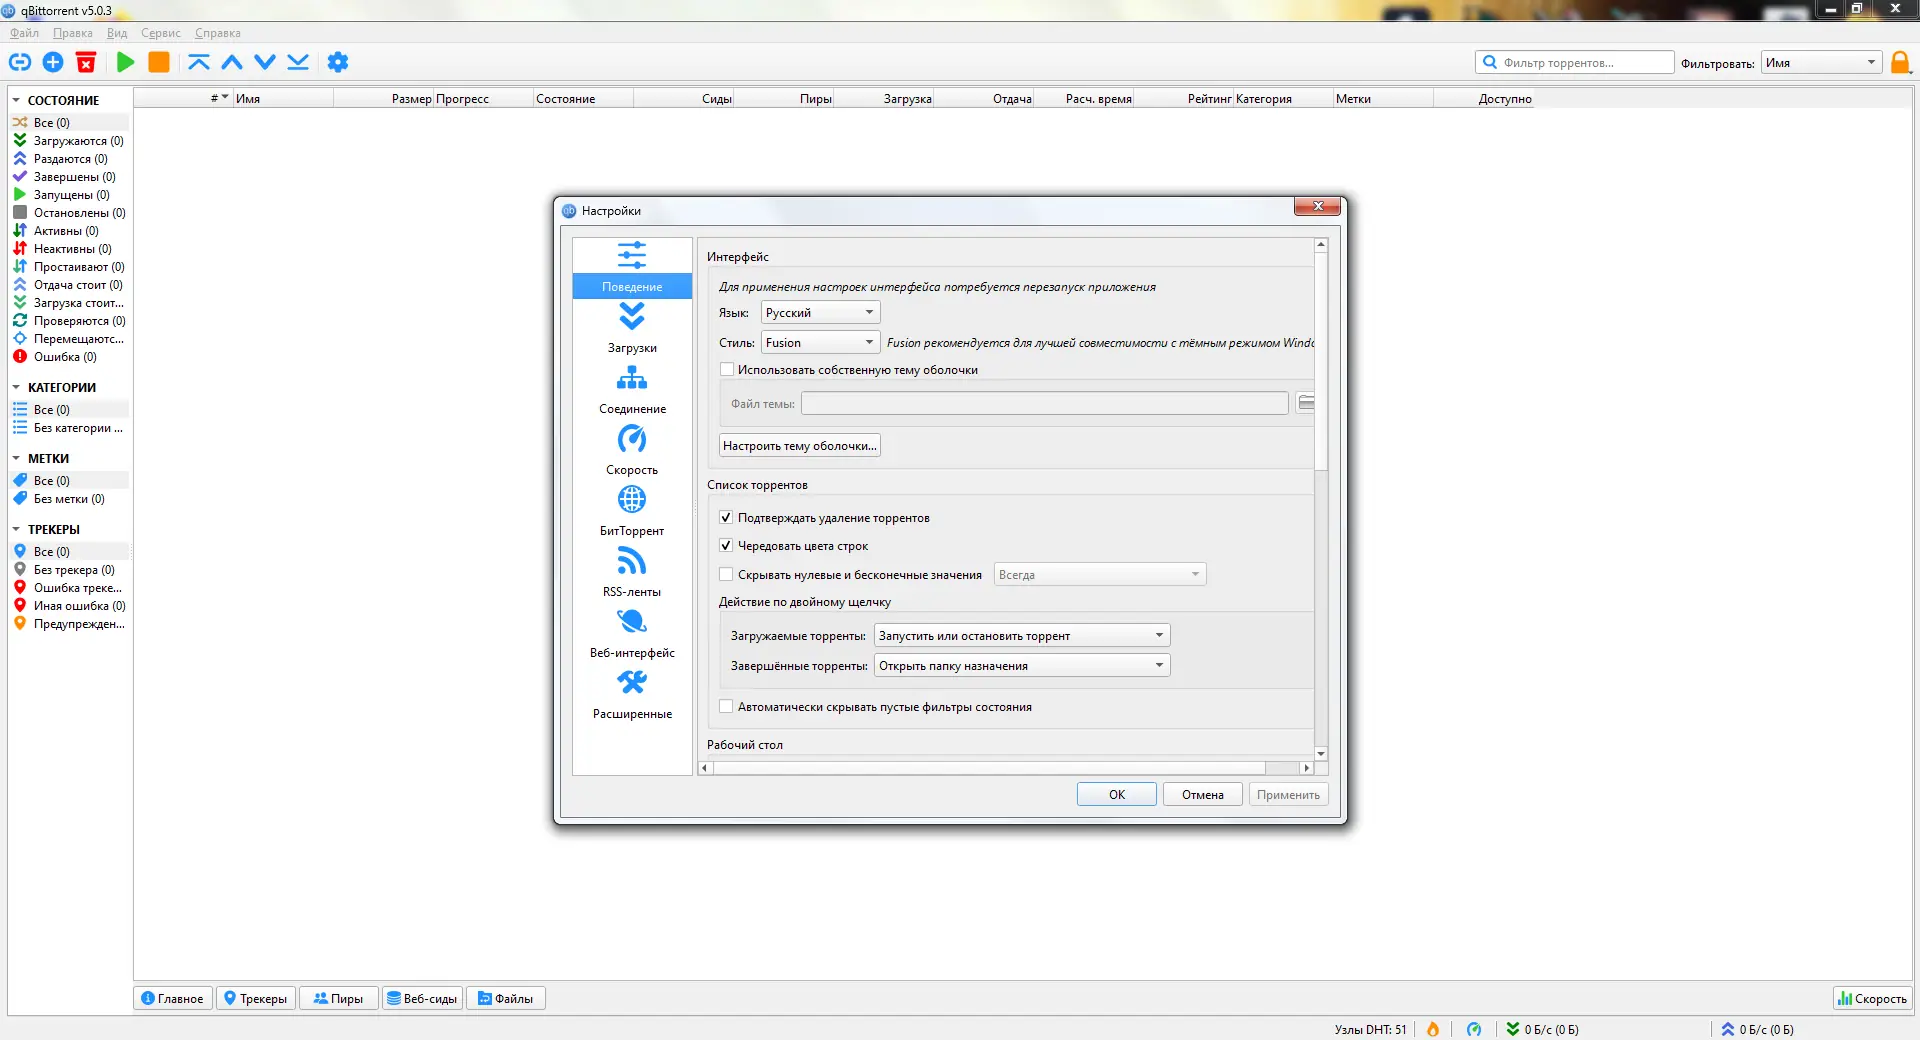Enable Использовать собственную тему оболочки
This screenshot has width=1920, height=1040.
[x=727, y=369]
